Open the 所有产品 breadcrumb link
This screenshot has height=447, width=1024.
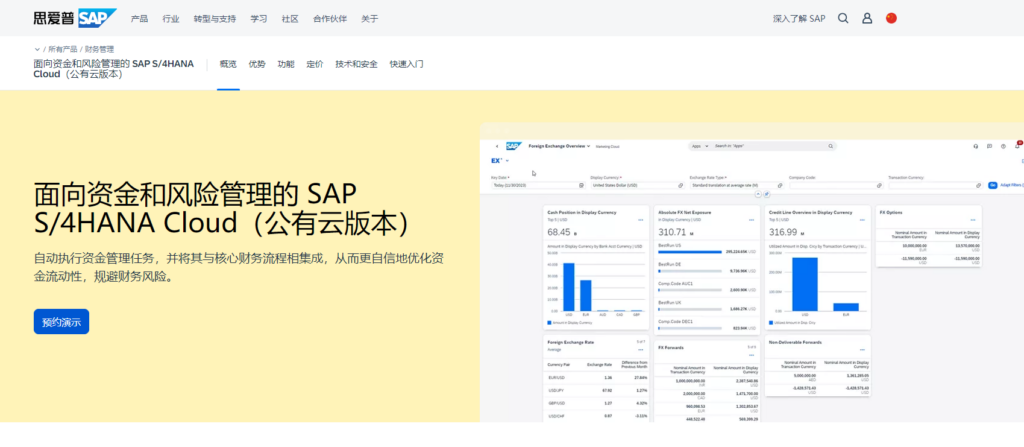(x=63, y=49)
